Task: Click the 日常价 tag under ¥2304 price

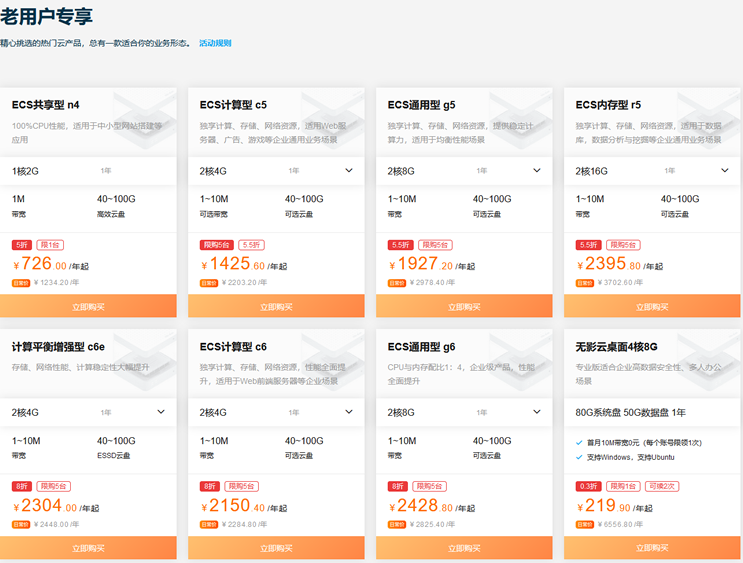Action: pos(21,524)
